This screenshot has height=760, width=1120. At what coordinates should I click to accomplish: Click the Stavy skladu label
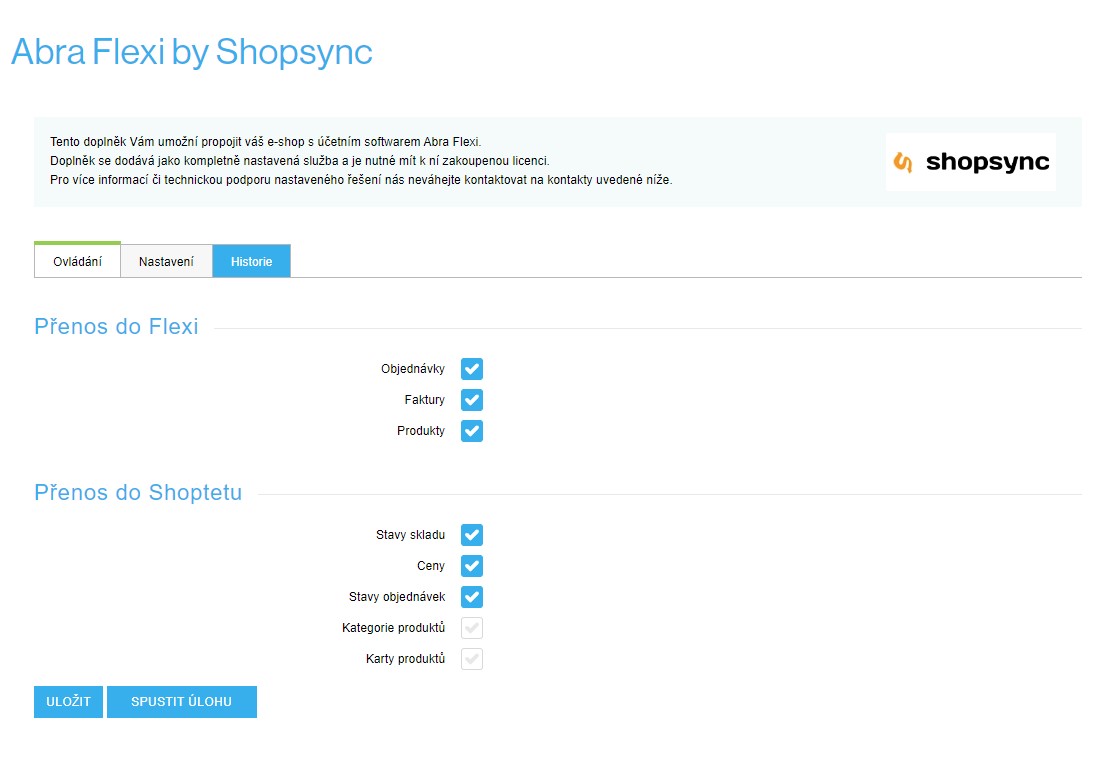pos(411,535)
